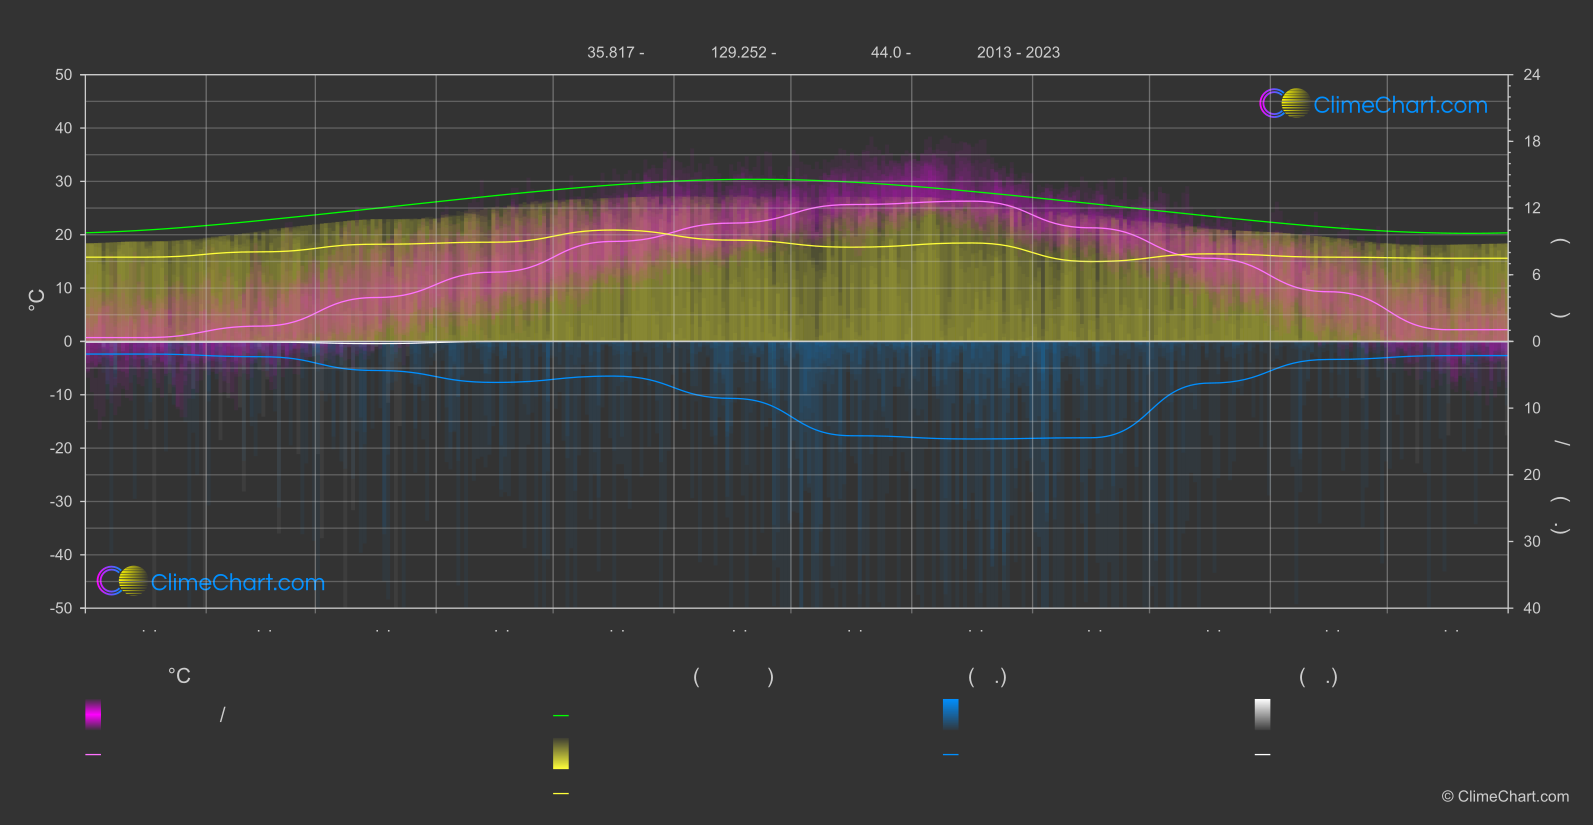
Task: Open the ClimeChart.com link beside the 24 axis value
Action: pyautogui.click(x=1400, y=105)
